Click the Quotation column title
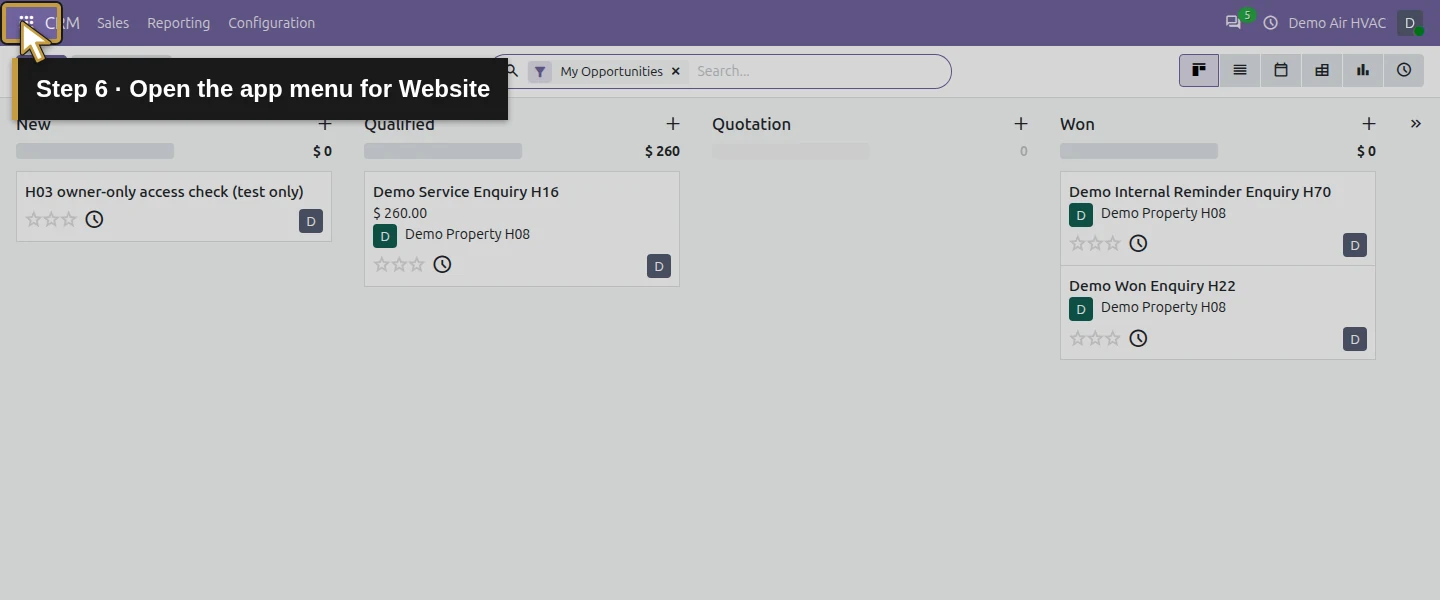The height and width of the screenshot is (600, 1440). click(x=751, y=124)
